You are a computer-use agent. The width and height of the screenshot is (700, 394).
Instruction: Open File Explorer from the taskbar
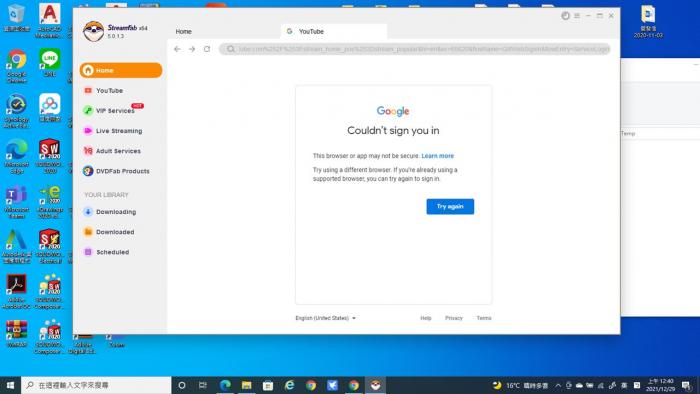click(x=246, y=385)
